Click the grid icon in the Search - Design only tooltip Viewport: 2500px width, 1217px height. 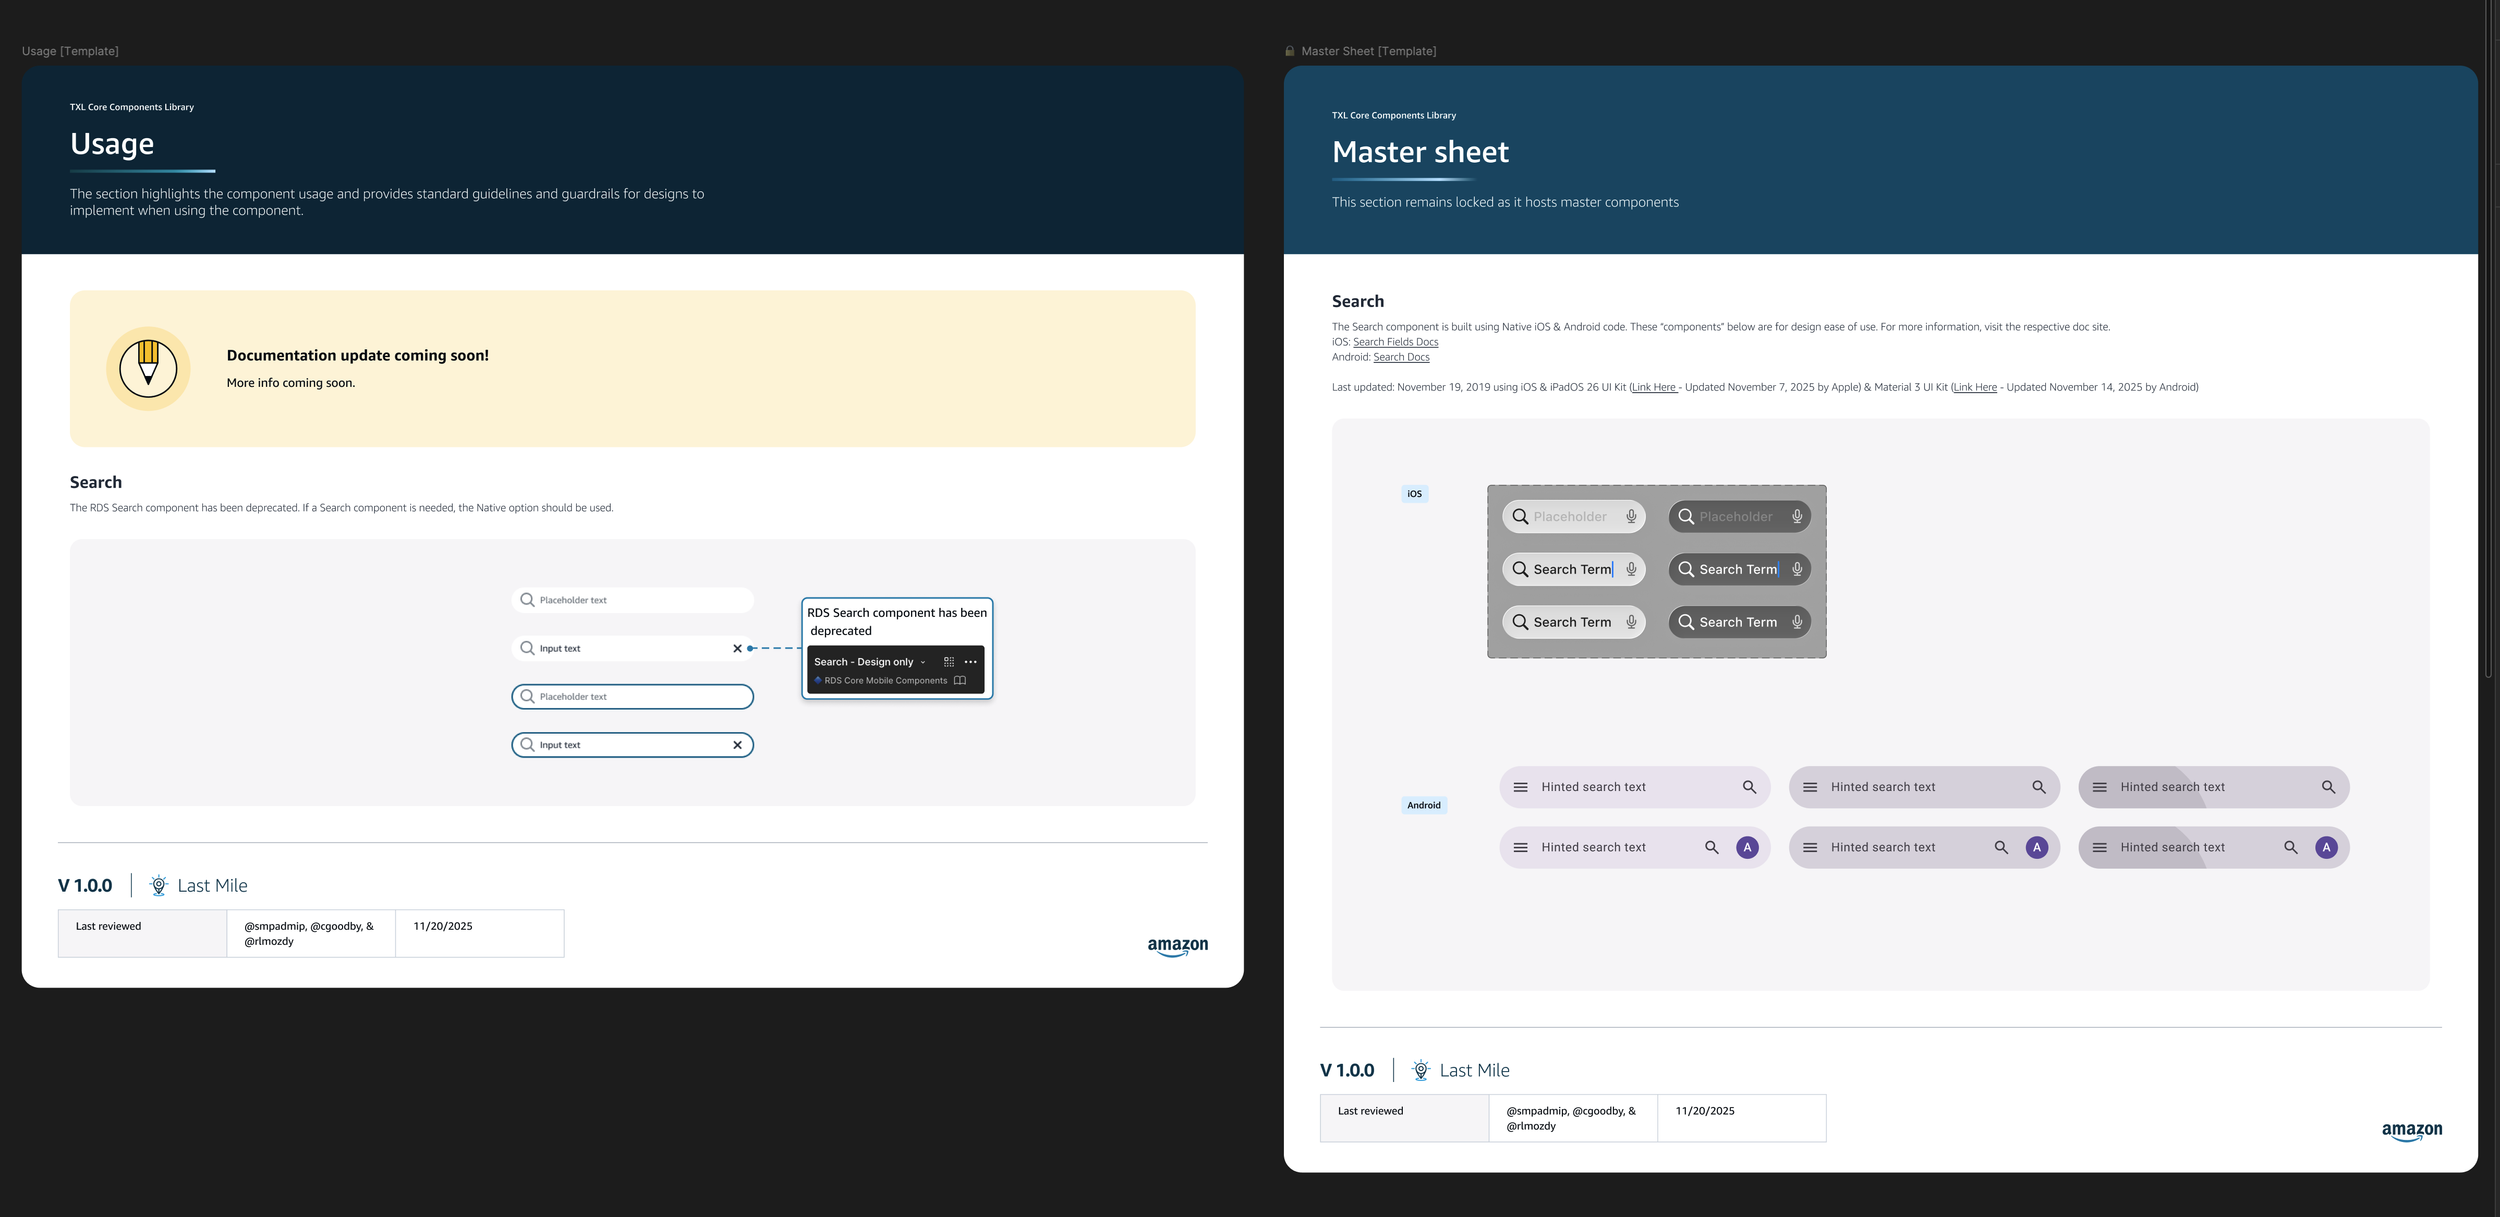[949, 662]
